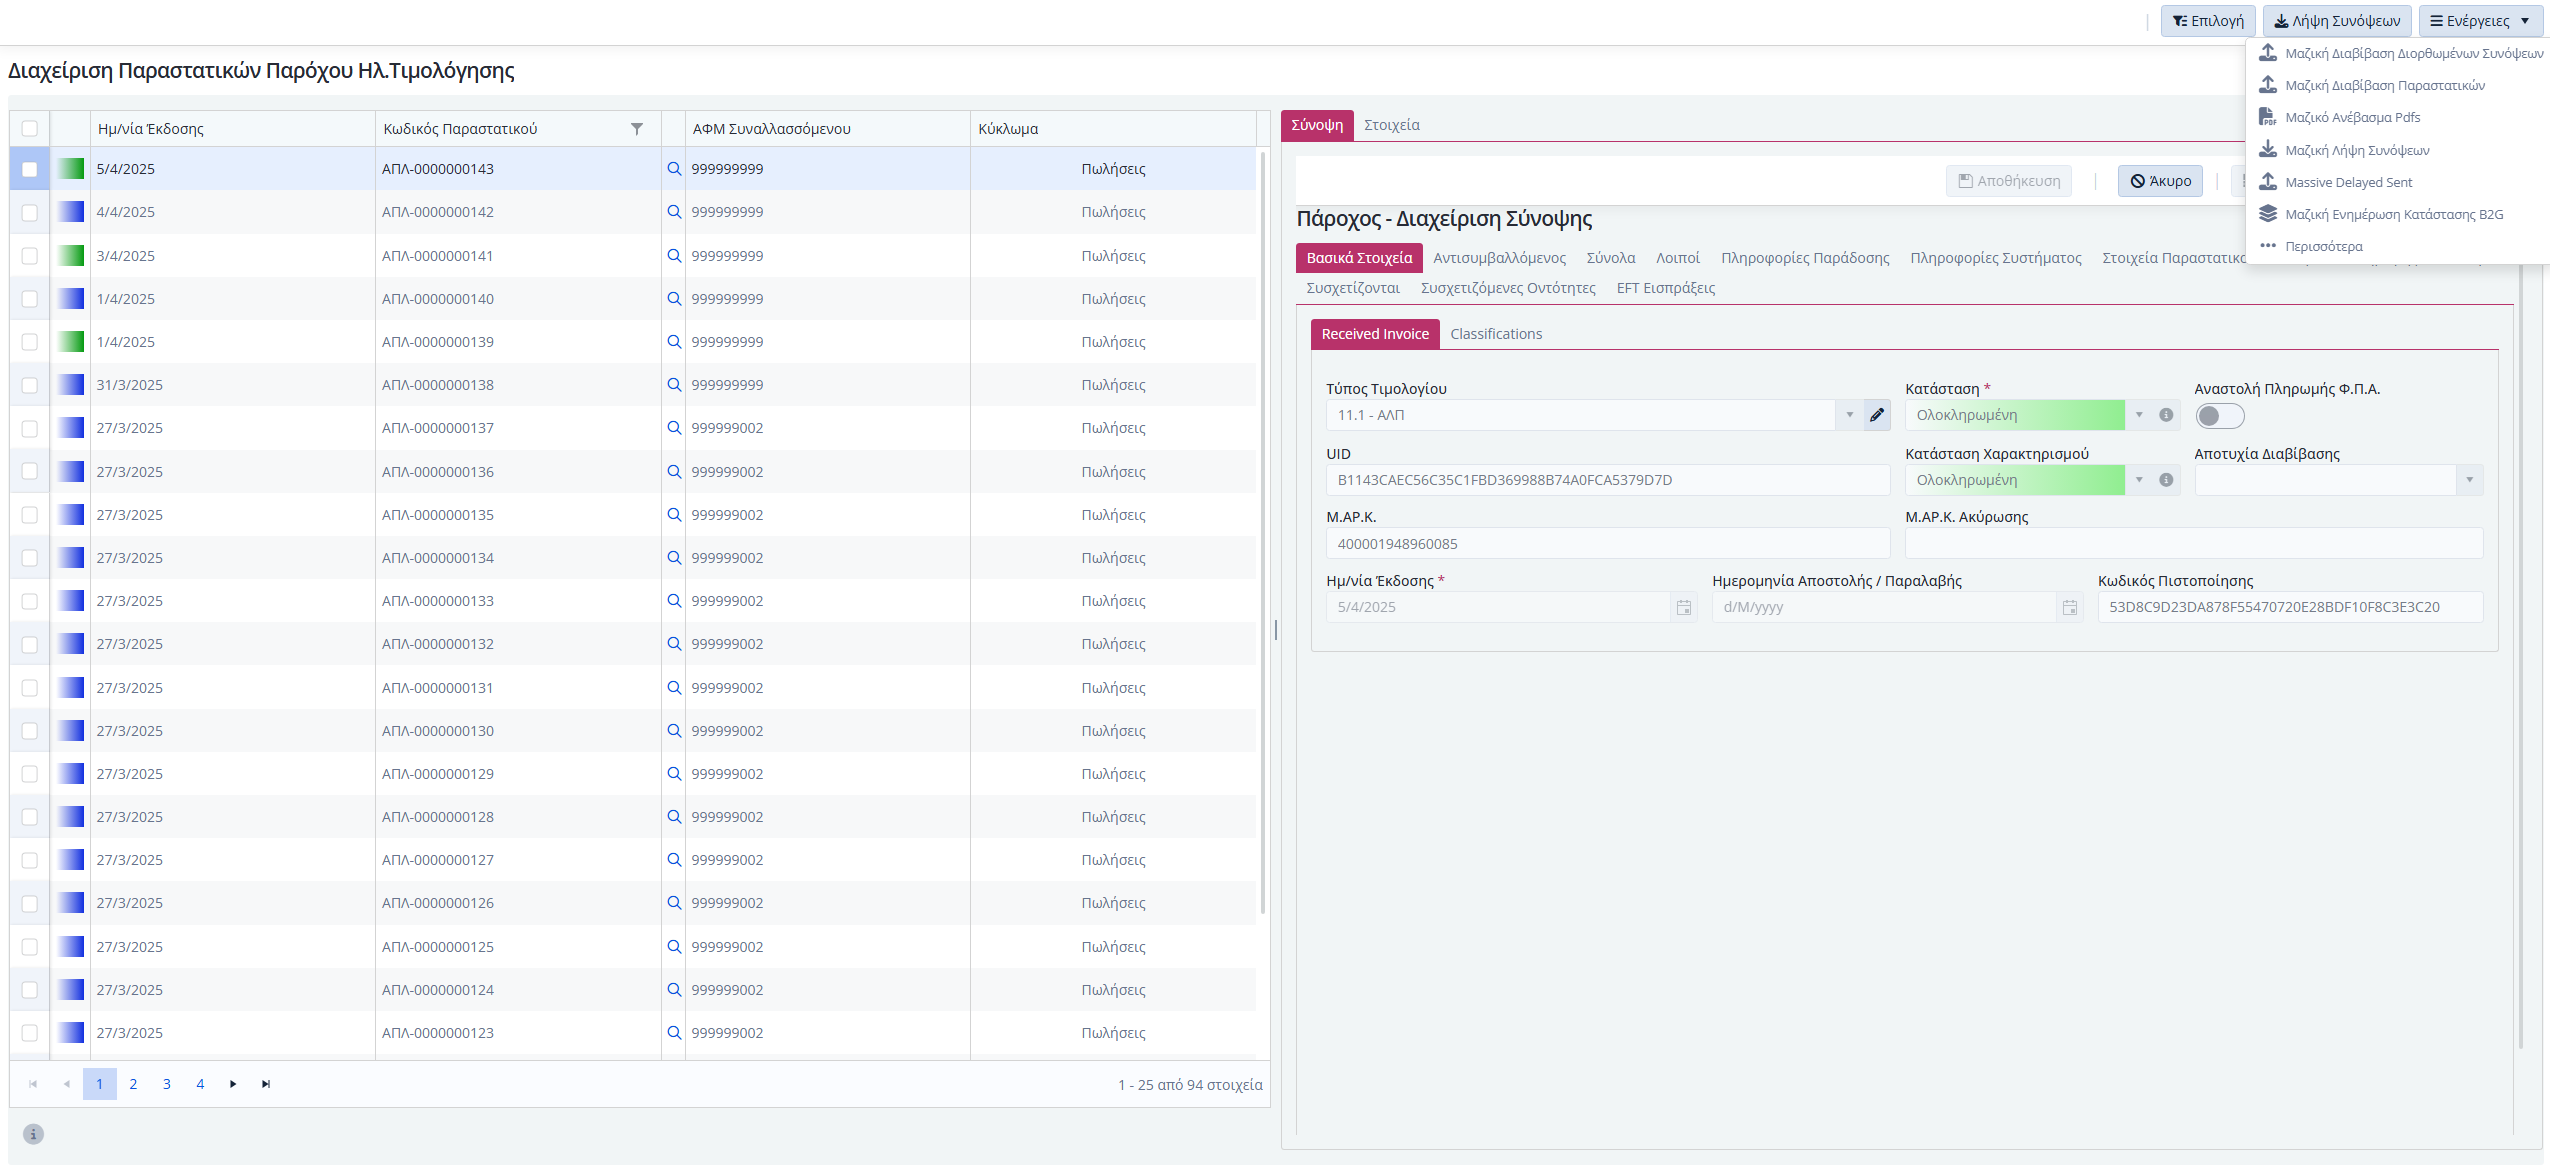Toggle select-all checkbox in grid header
The height and width of the screenshot is (1167, 2550).
[x=30, y=129]
